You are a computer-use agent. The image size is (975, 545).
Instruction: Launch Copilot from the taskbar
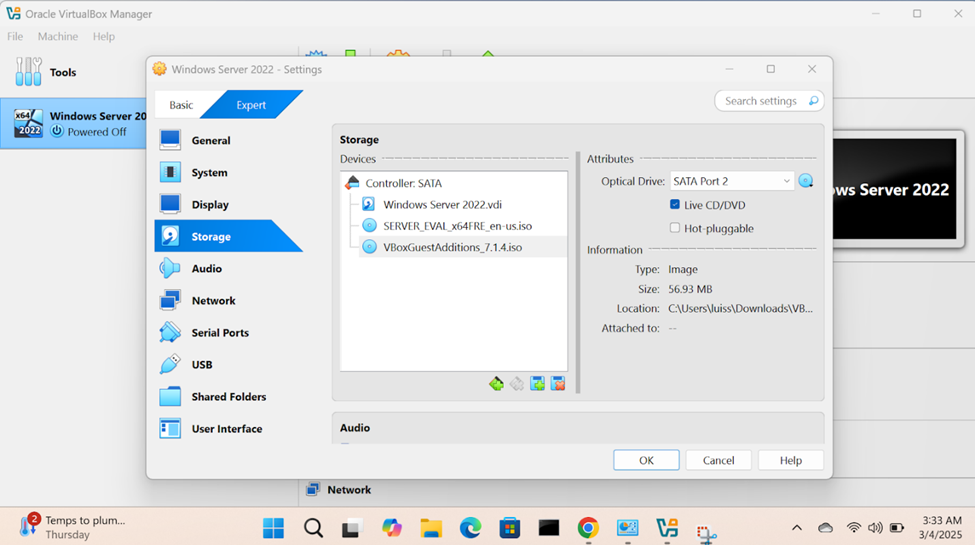(x=392, y=528)
